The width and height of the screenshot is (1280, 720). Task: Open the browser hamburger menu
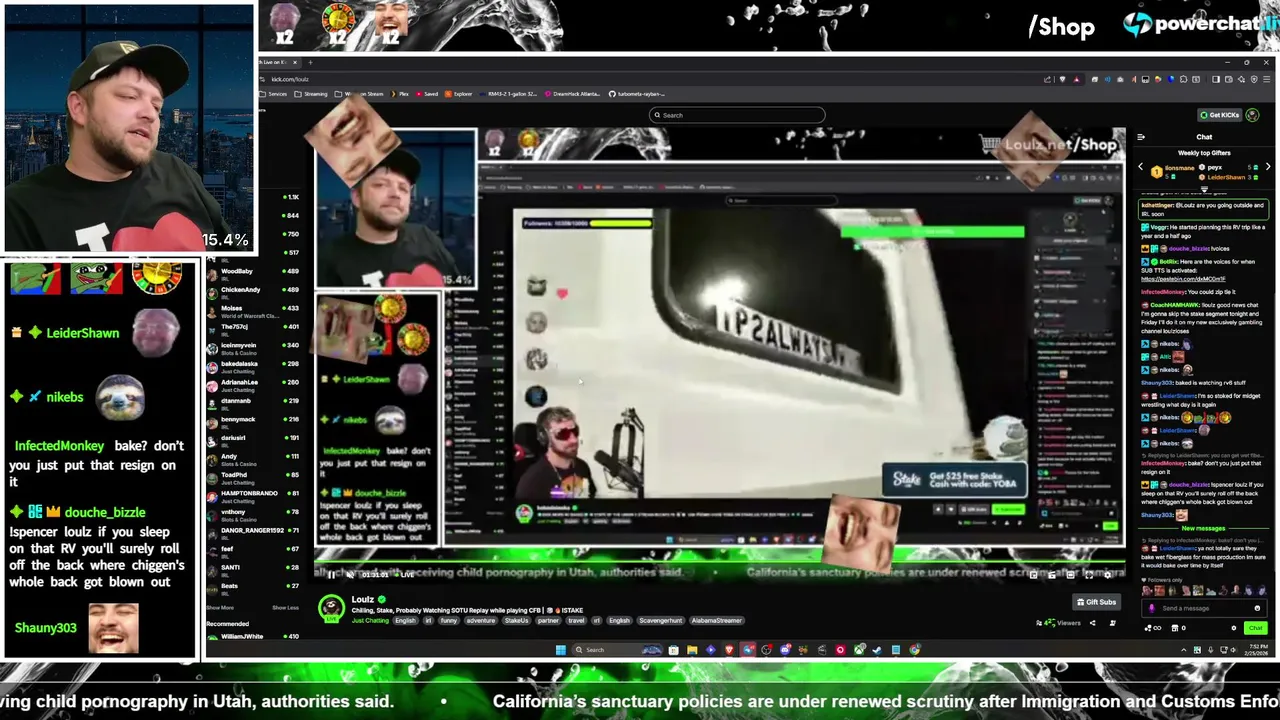(1268, 79)
